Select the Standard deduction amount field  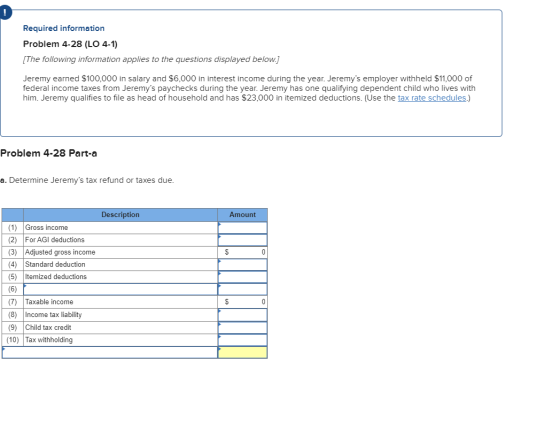pyautogui.click(x=242, y=265)
